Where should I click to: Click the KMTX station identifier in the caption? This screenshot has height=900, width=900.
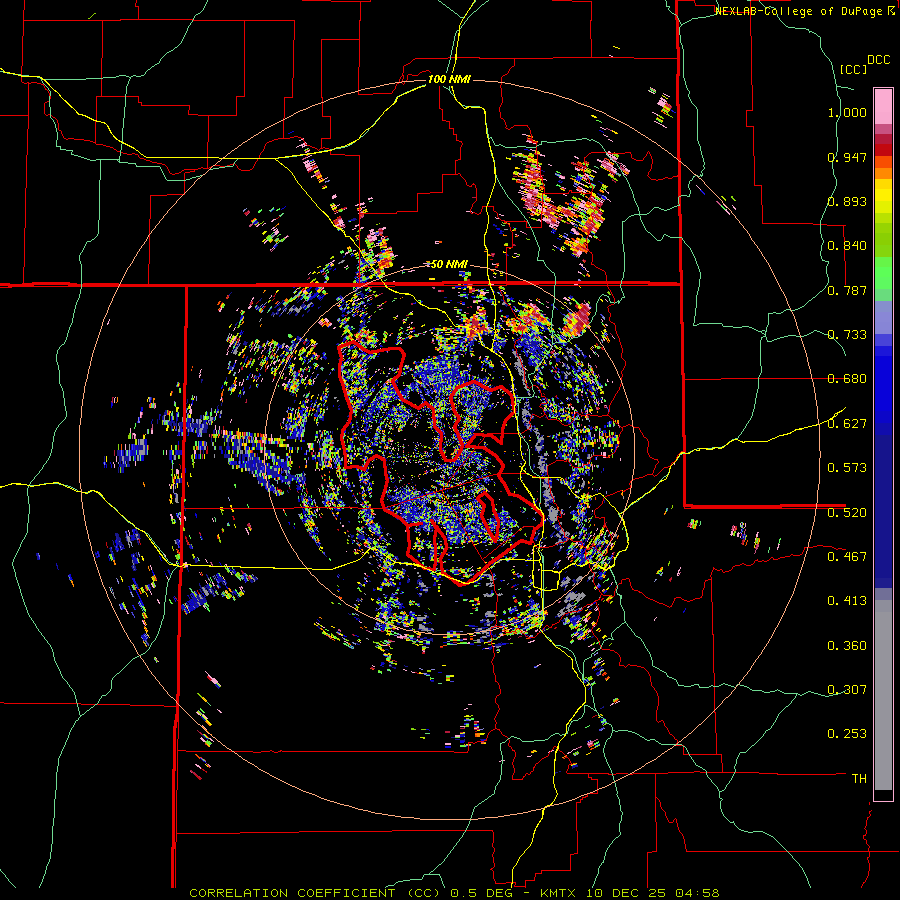tap(560, 893)
